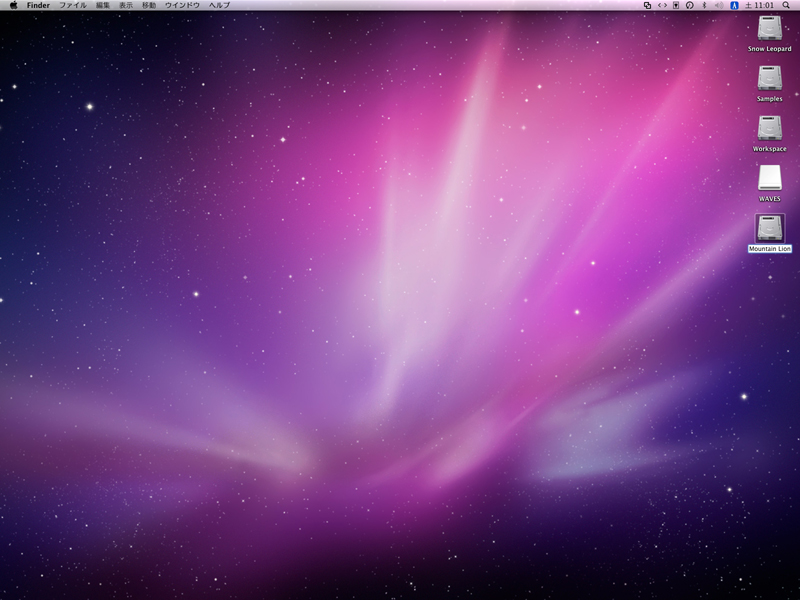This screenshot has width=800, height=600.
Task: Click the WAVES name label
Action: tap(769, 199)
